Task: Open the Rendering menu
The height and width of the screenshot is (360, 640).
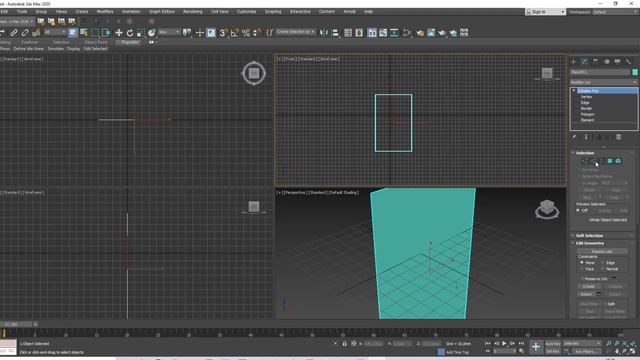Action: pyautogui.click(x=193, y=11)
